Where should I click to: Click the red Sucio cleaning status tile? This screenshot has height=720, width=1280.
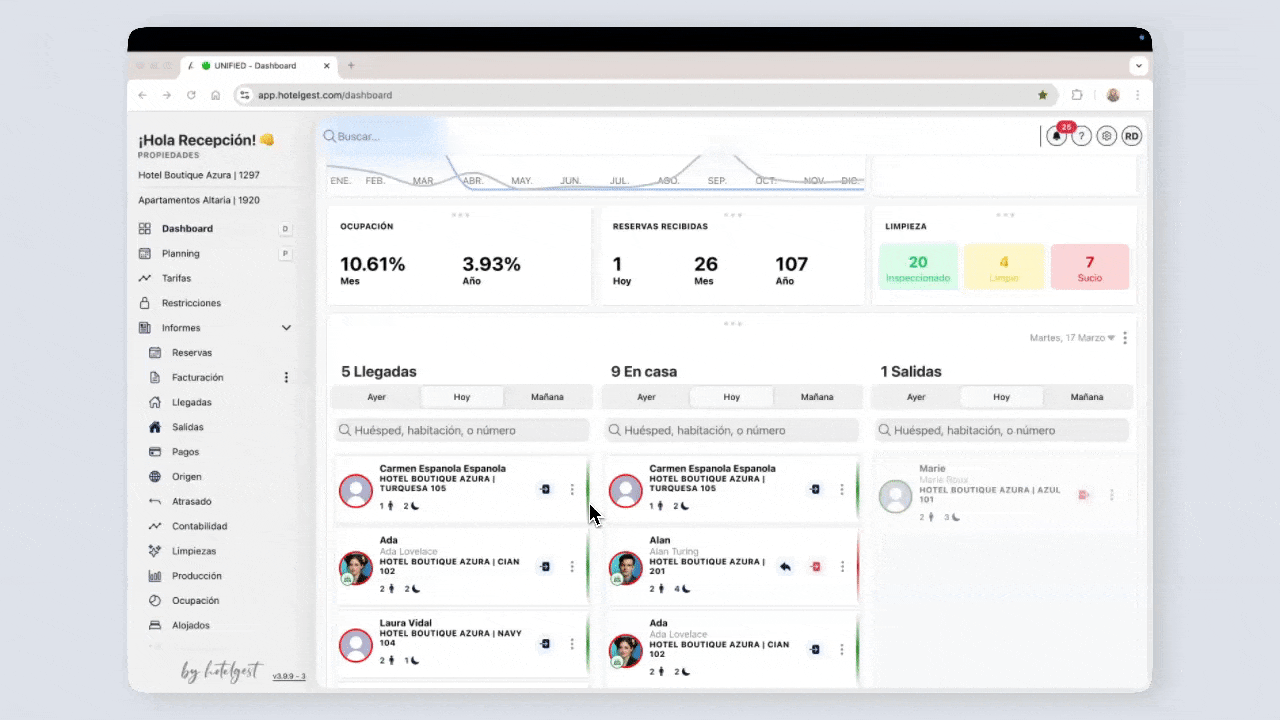pyautogui.click(x=1089, y=267)
